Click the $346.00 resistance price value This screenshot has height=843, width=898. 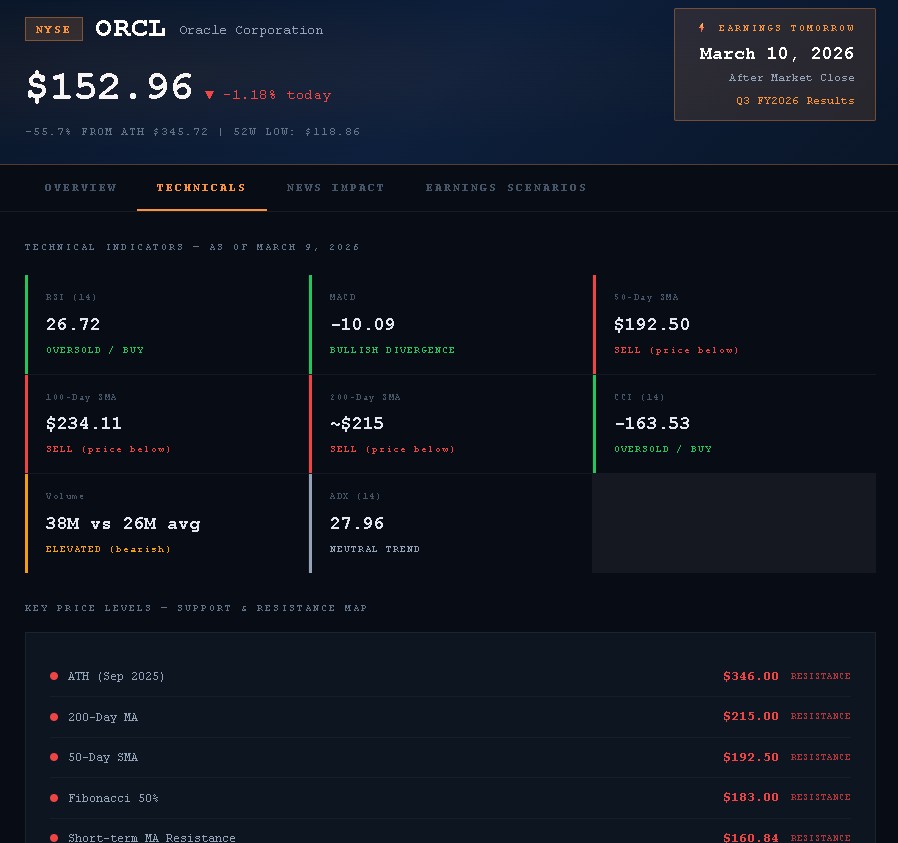[750, 676]
